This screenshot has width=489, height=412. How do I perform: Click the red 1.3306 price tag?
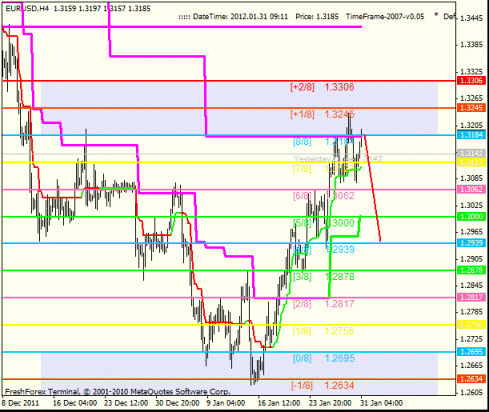[471, 81]
